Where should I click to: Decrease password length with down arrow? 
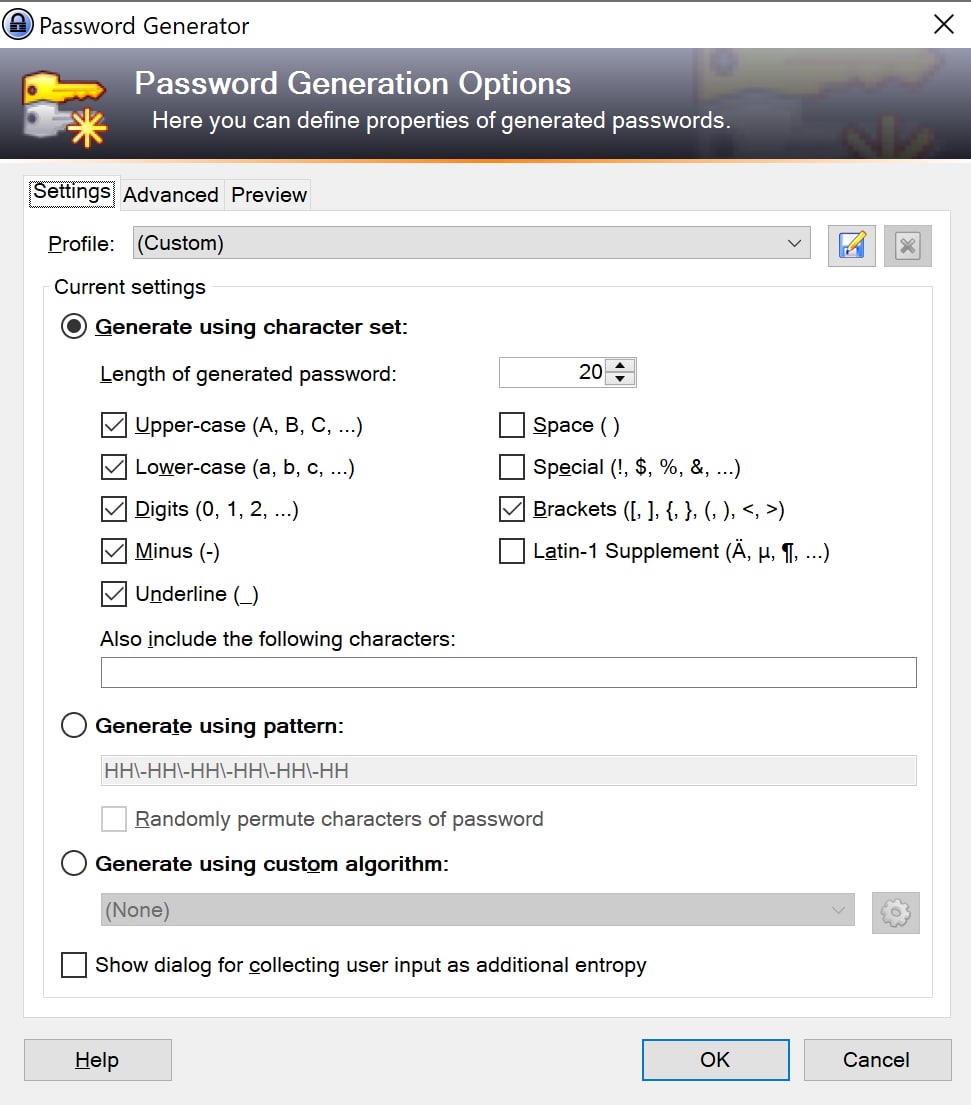[x=619, y=378]
